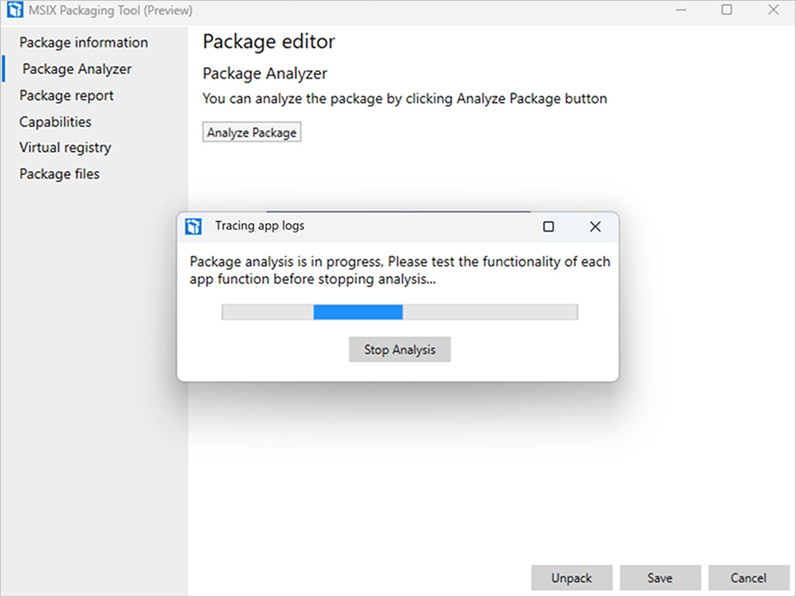Image resolution: width=796 pixels, height=597 pixels.
Task: Click the analysis progress bar
Action: [400, 312]
